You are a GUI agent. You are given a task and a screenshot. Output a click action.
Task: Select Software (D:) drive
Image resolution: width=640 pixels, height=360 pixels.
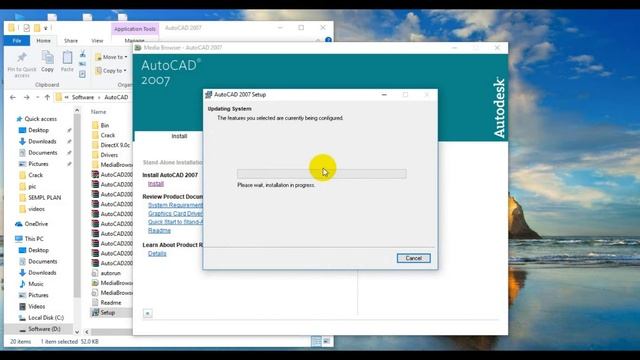[x=45, y=329]
